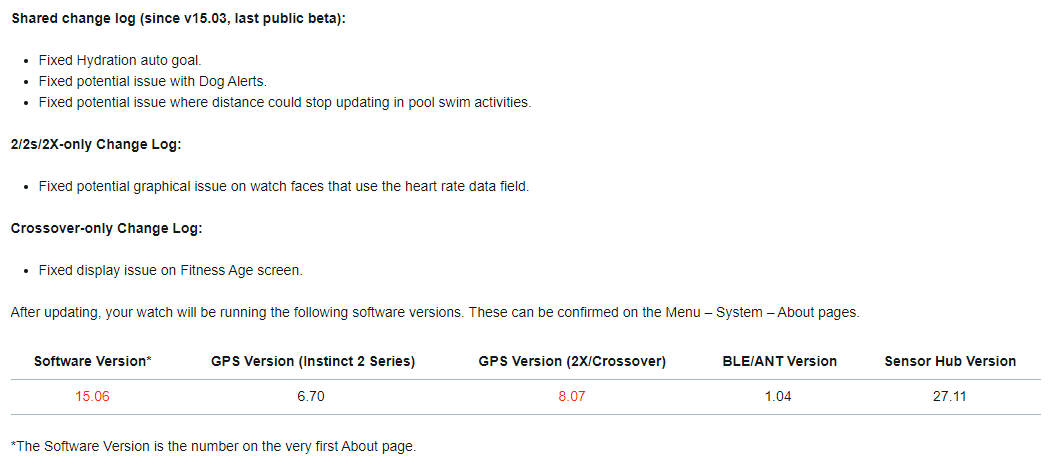The width and height of the screenshot is (1061, 470).
Task: Click the Sensor Hub Version column header
Action: (950, 361)
